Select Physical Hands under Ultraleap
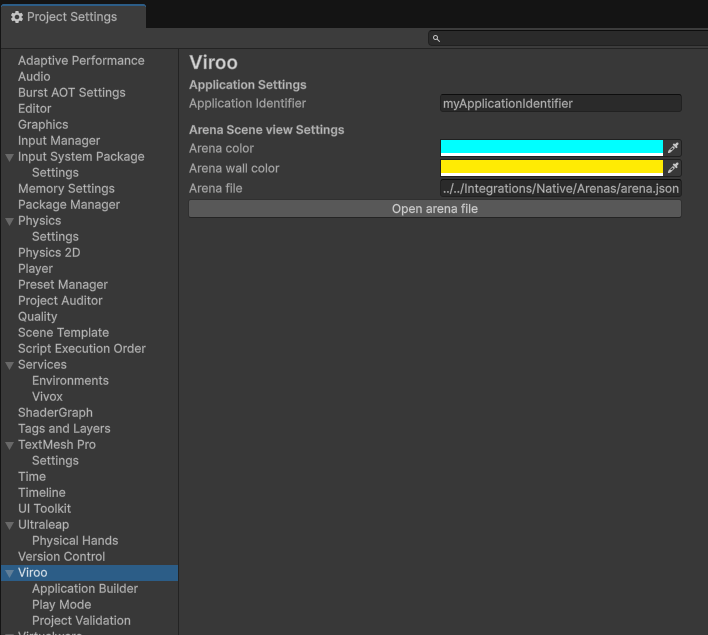Viewport: 708px width, 635px height. click(x=75, y=541)
